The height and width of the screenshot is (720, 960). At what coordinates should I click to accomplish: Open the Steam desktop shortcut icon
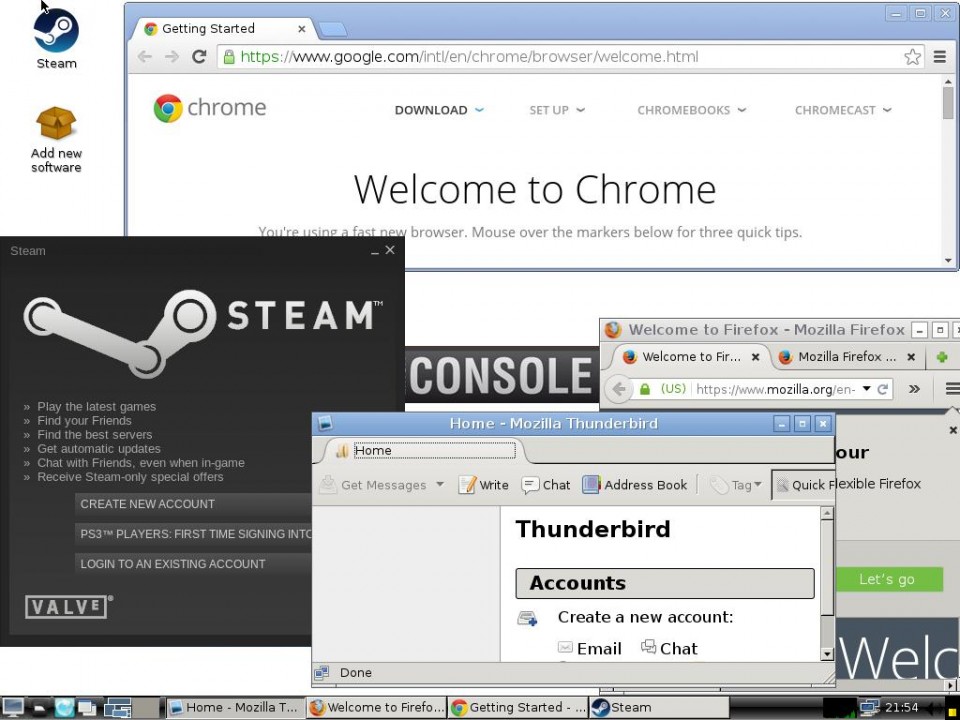tap(56, 30)
